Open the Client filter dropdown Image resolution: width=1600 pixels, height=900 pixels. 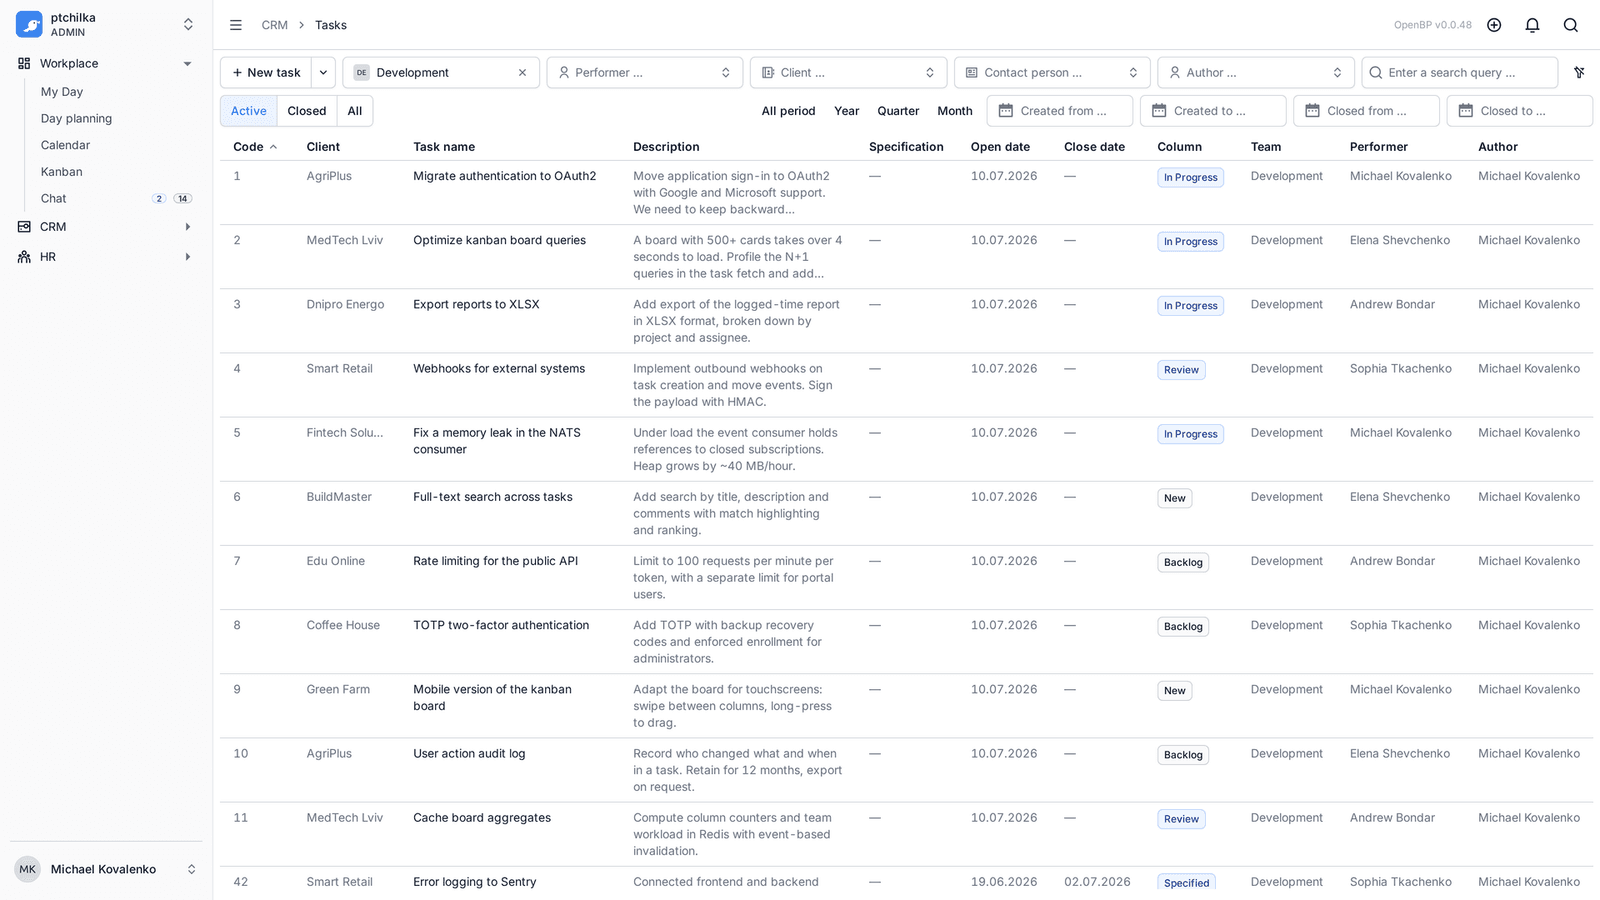848,72
